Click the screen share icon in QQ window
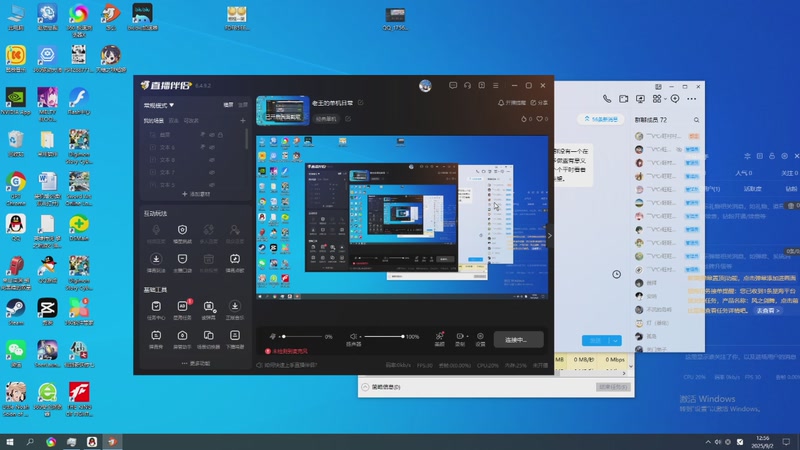 pyautogui.click(x=640, y=99)
